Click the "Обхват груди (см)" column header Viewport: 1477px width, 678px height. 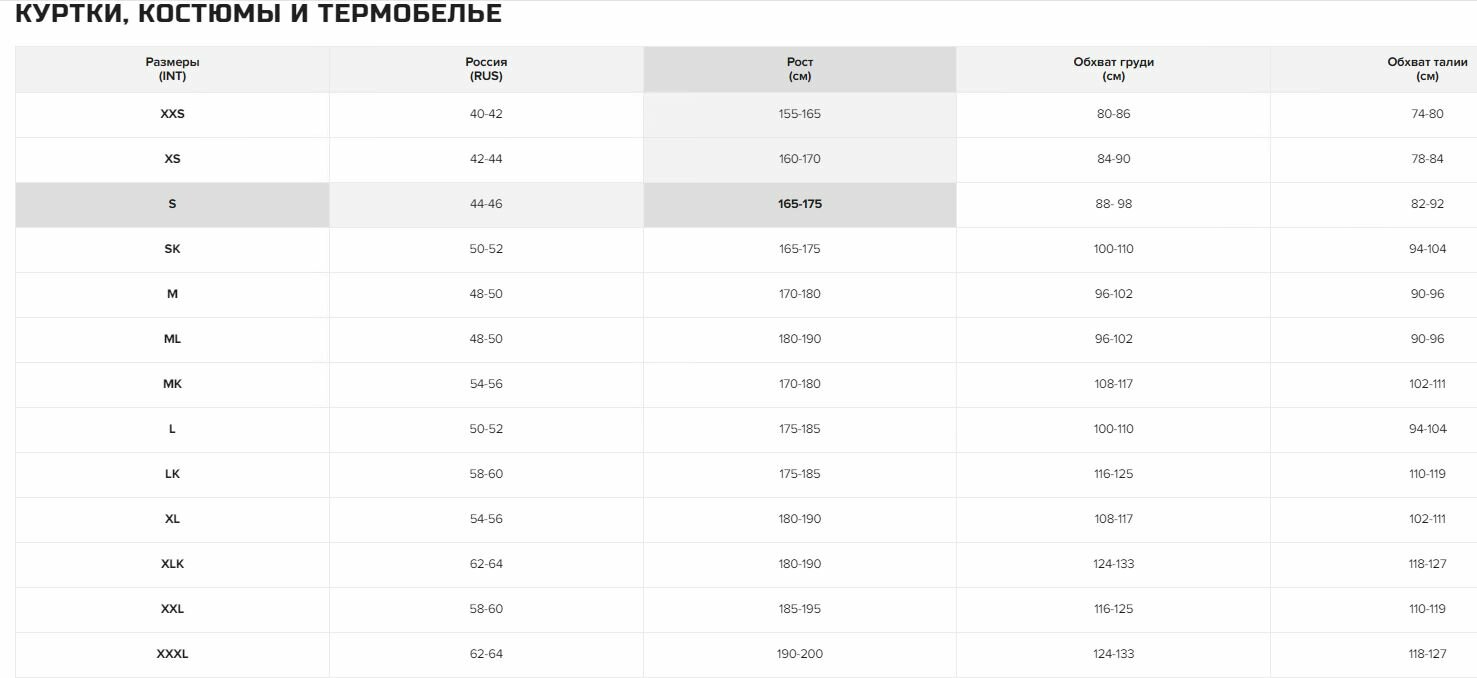pyautogui.click(x=1113, y=69)
